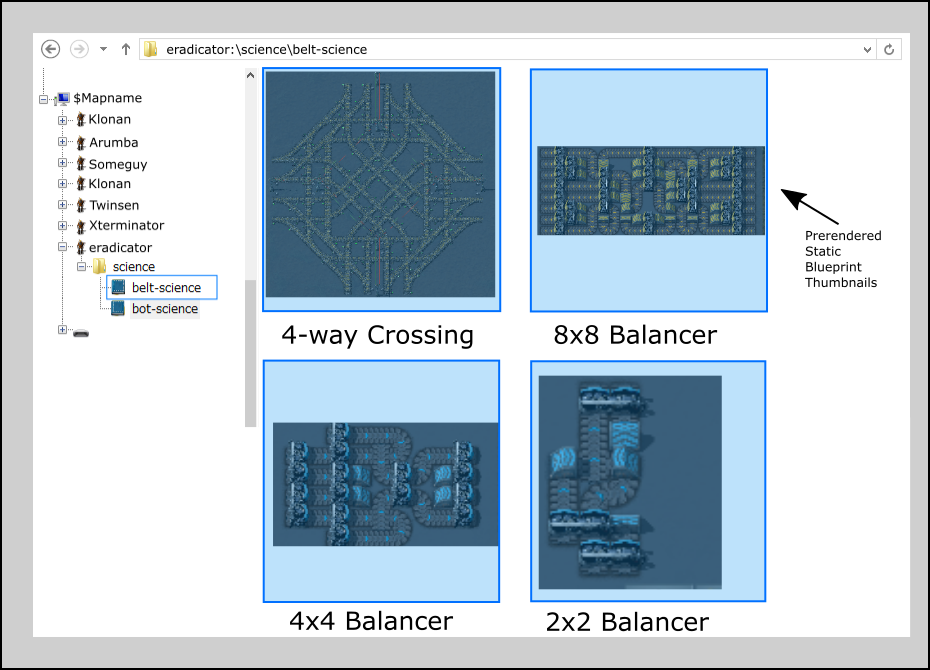This screenshot has width=930, height=670.
Task: Click the Twinsen character icon
Action: click(81, 205)
